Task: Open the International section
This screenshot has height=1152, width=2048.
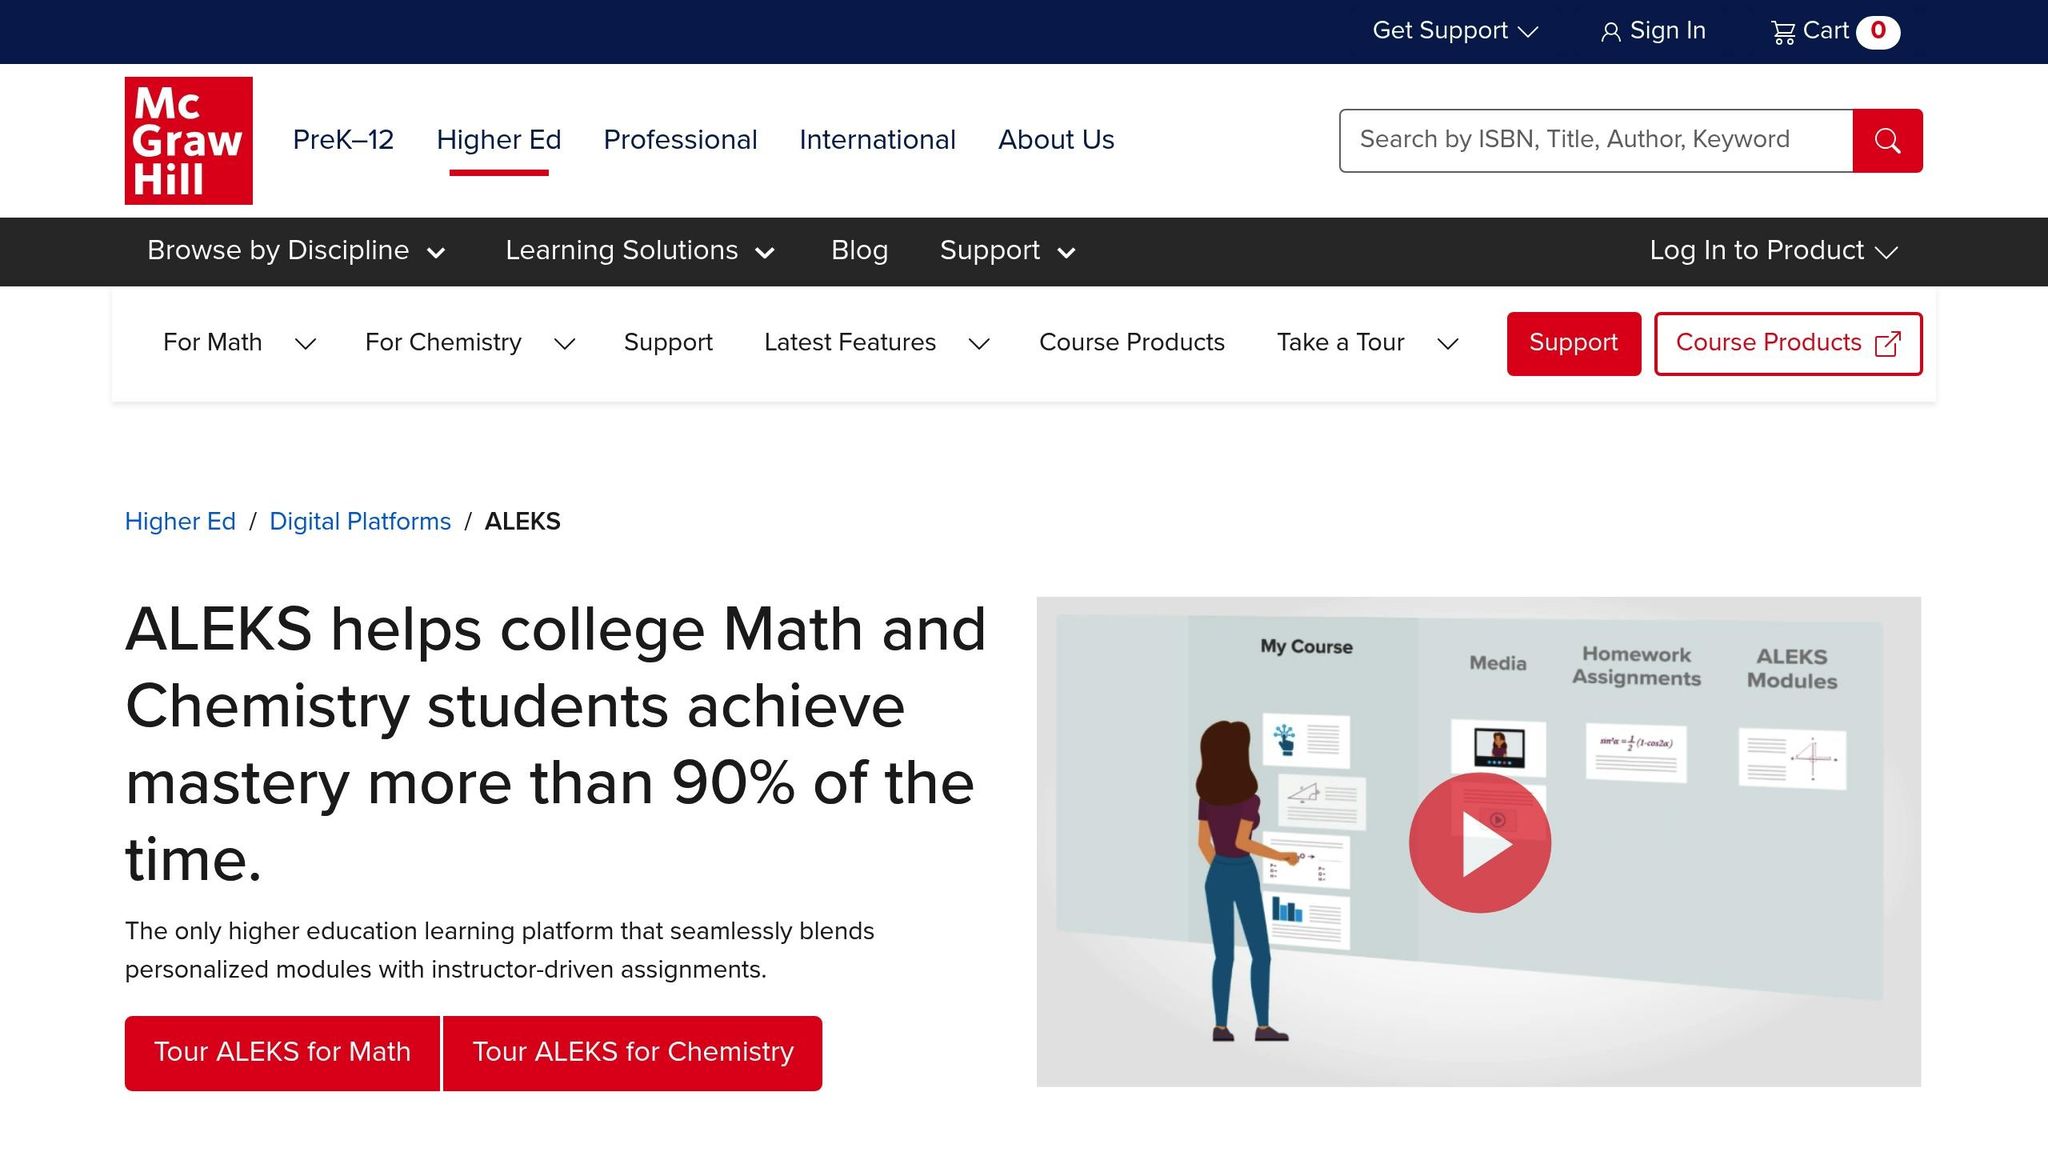Action: (x=877, y=140)
